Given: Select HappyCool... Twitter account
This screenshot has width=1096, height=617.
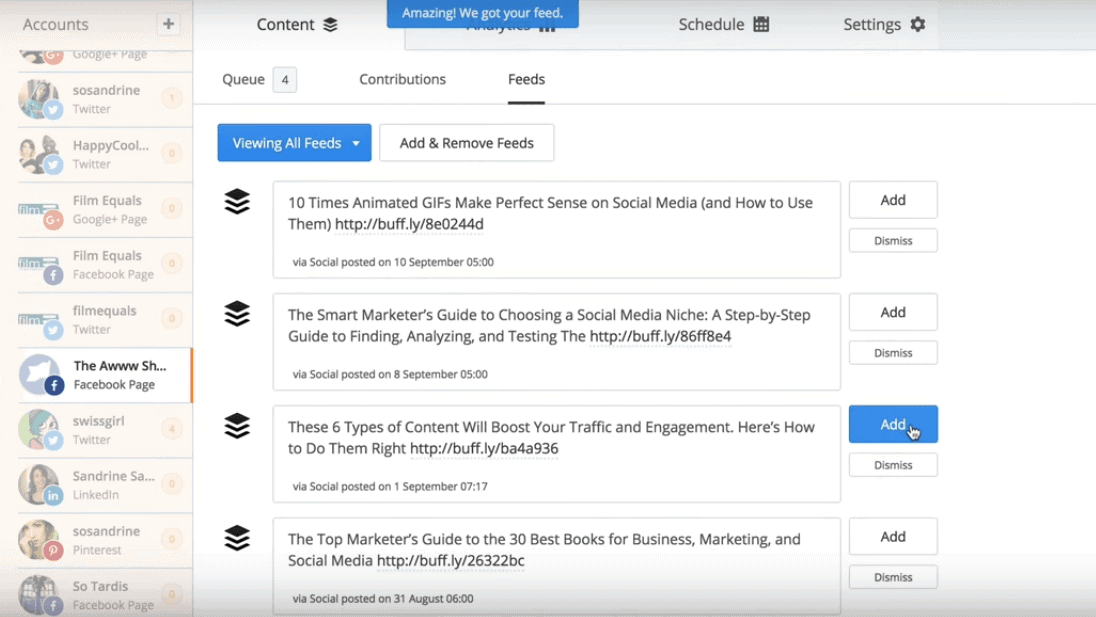Looking at the screenshot, I should 105,154.
